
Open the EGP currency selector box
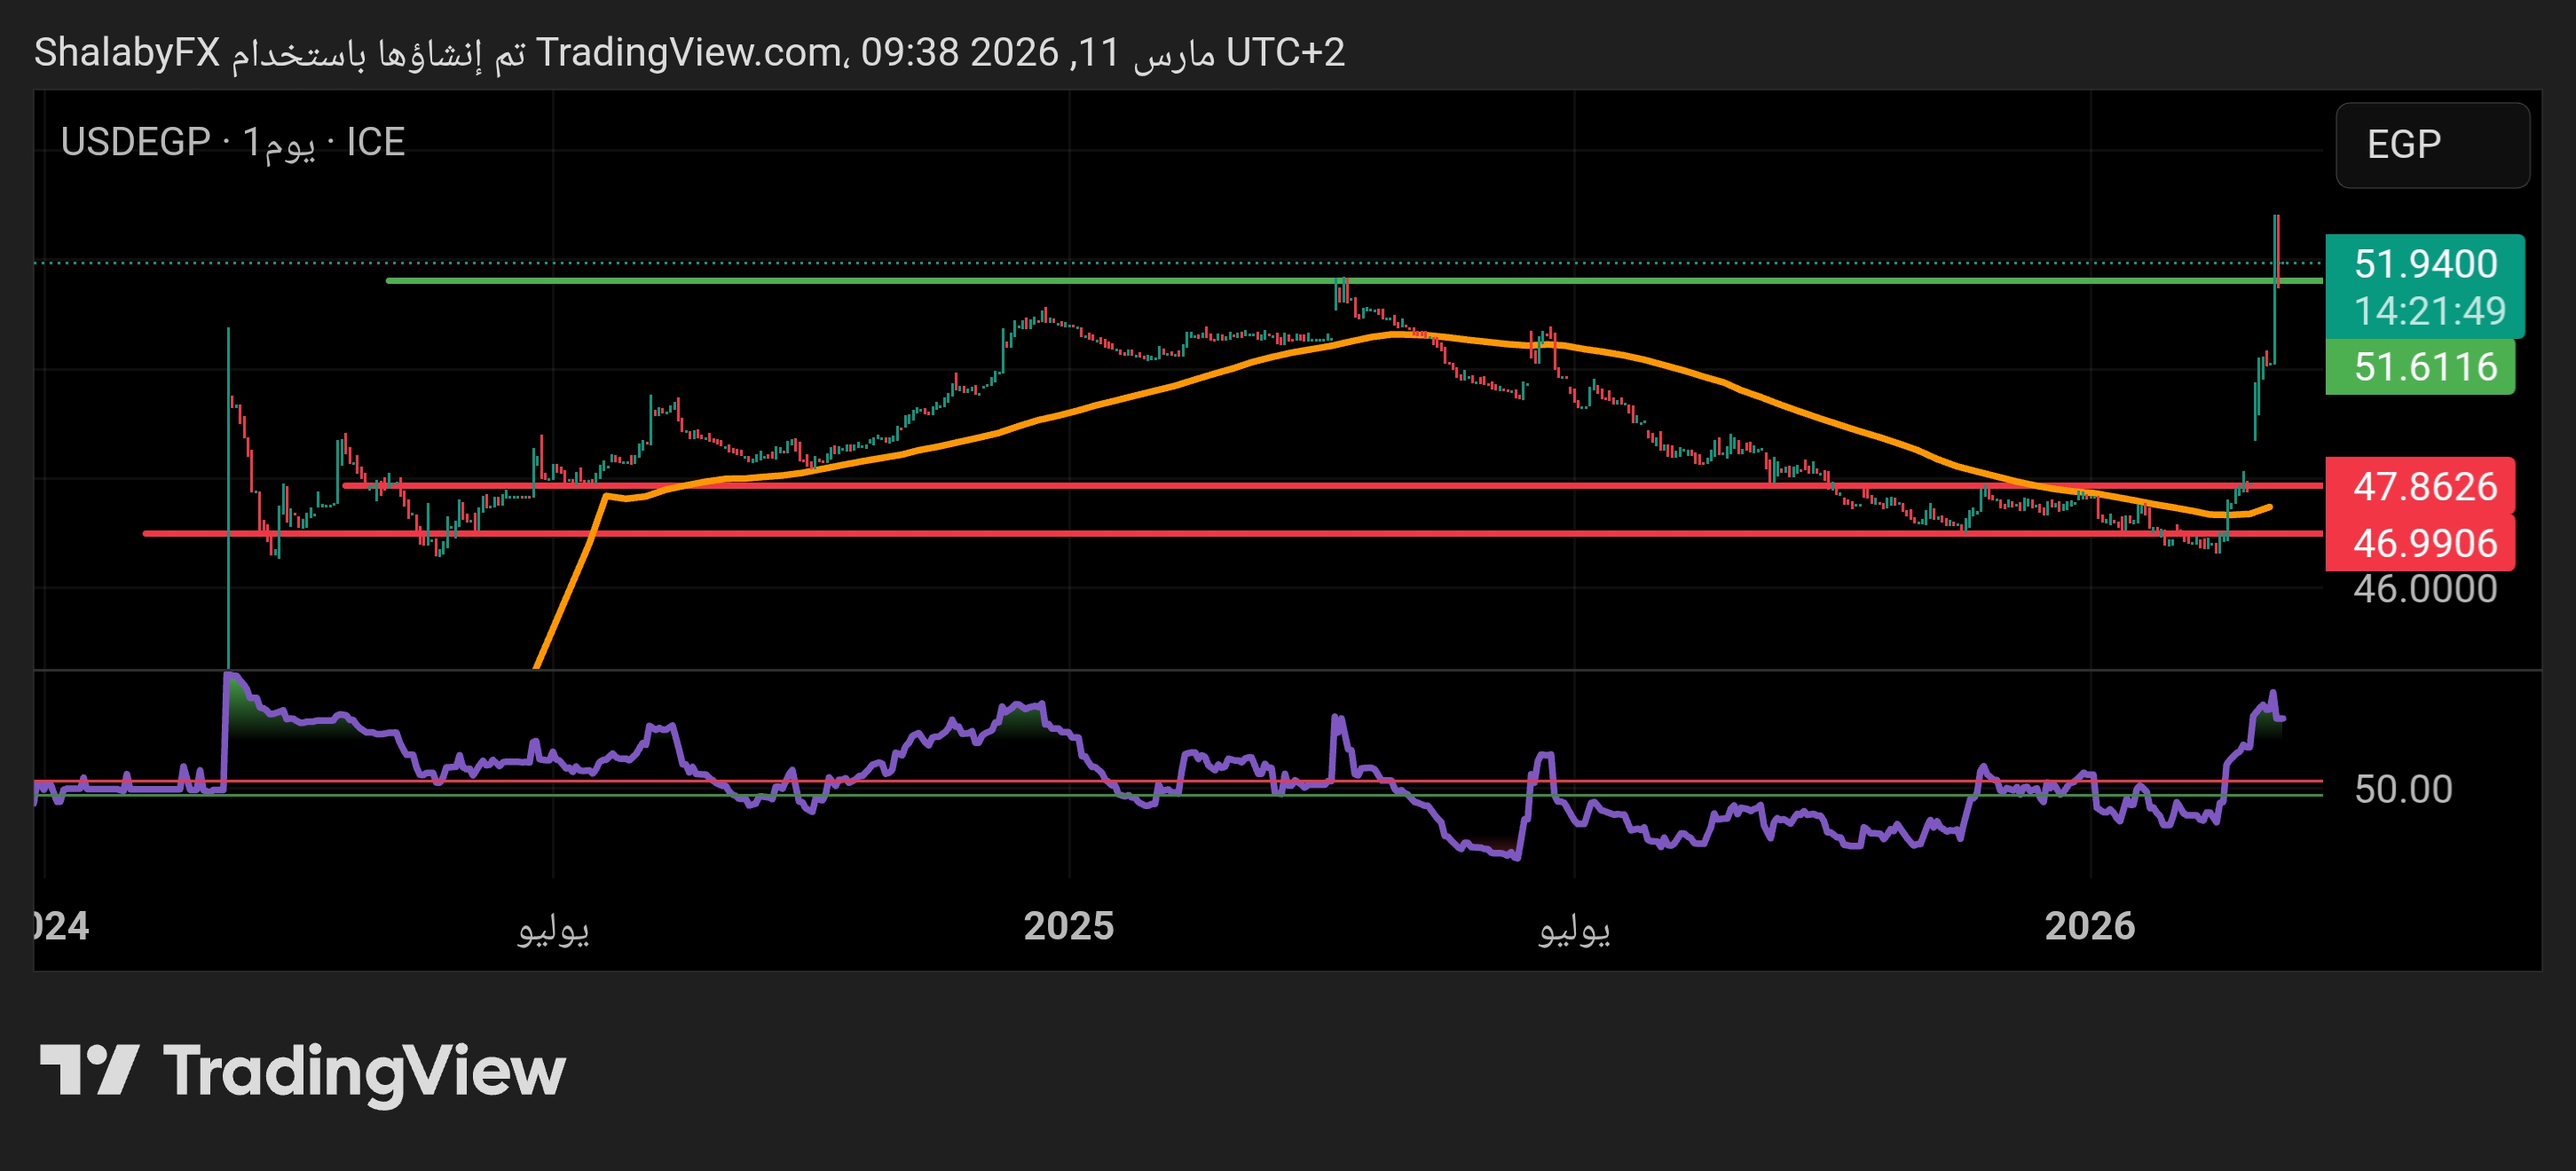2431,145
